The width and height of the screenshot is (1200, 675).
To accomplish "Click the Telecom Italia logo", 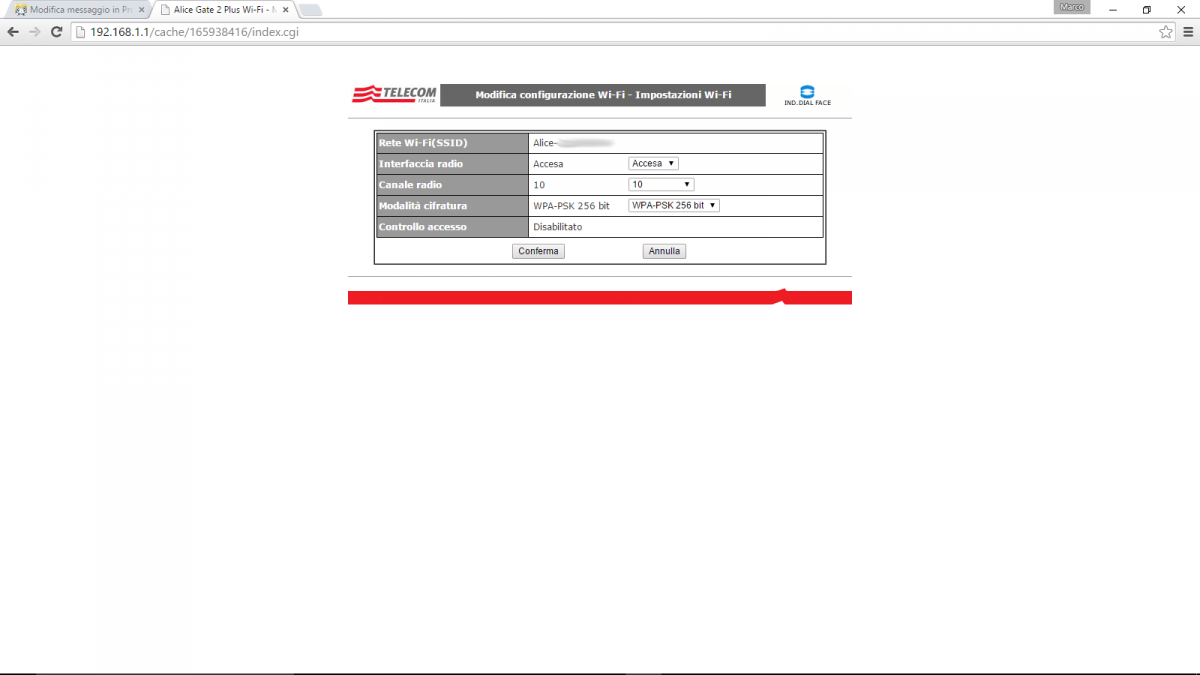I will [394, 95].
